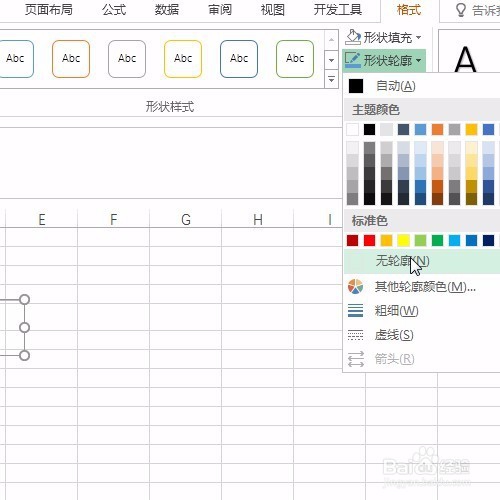
Task: Select column G header
Action: (186, 219)
